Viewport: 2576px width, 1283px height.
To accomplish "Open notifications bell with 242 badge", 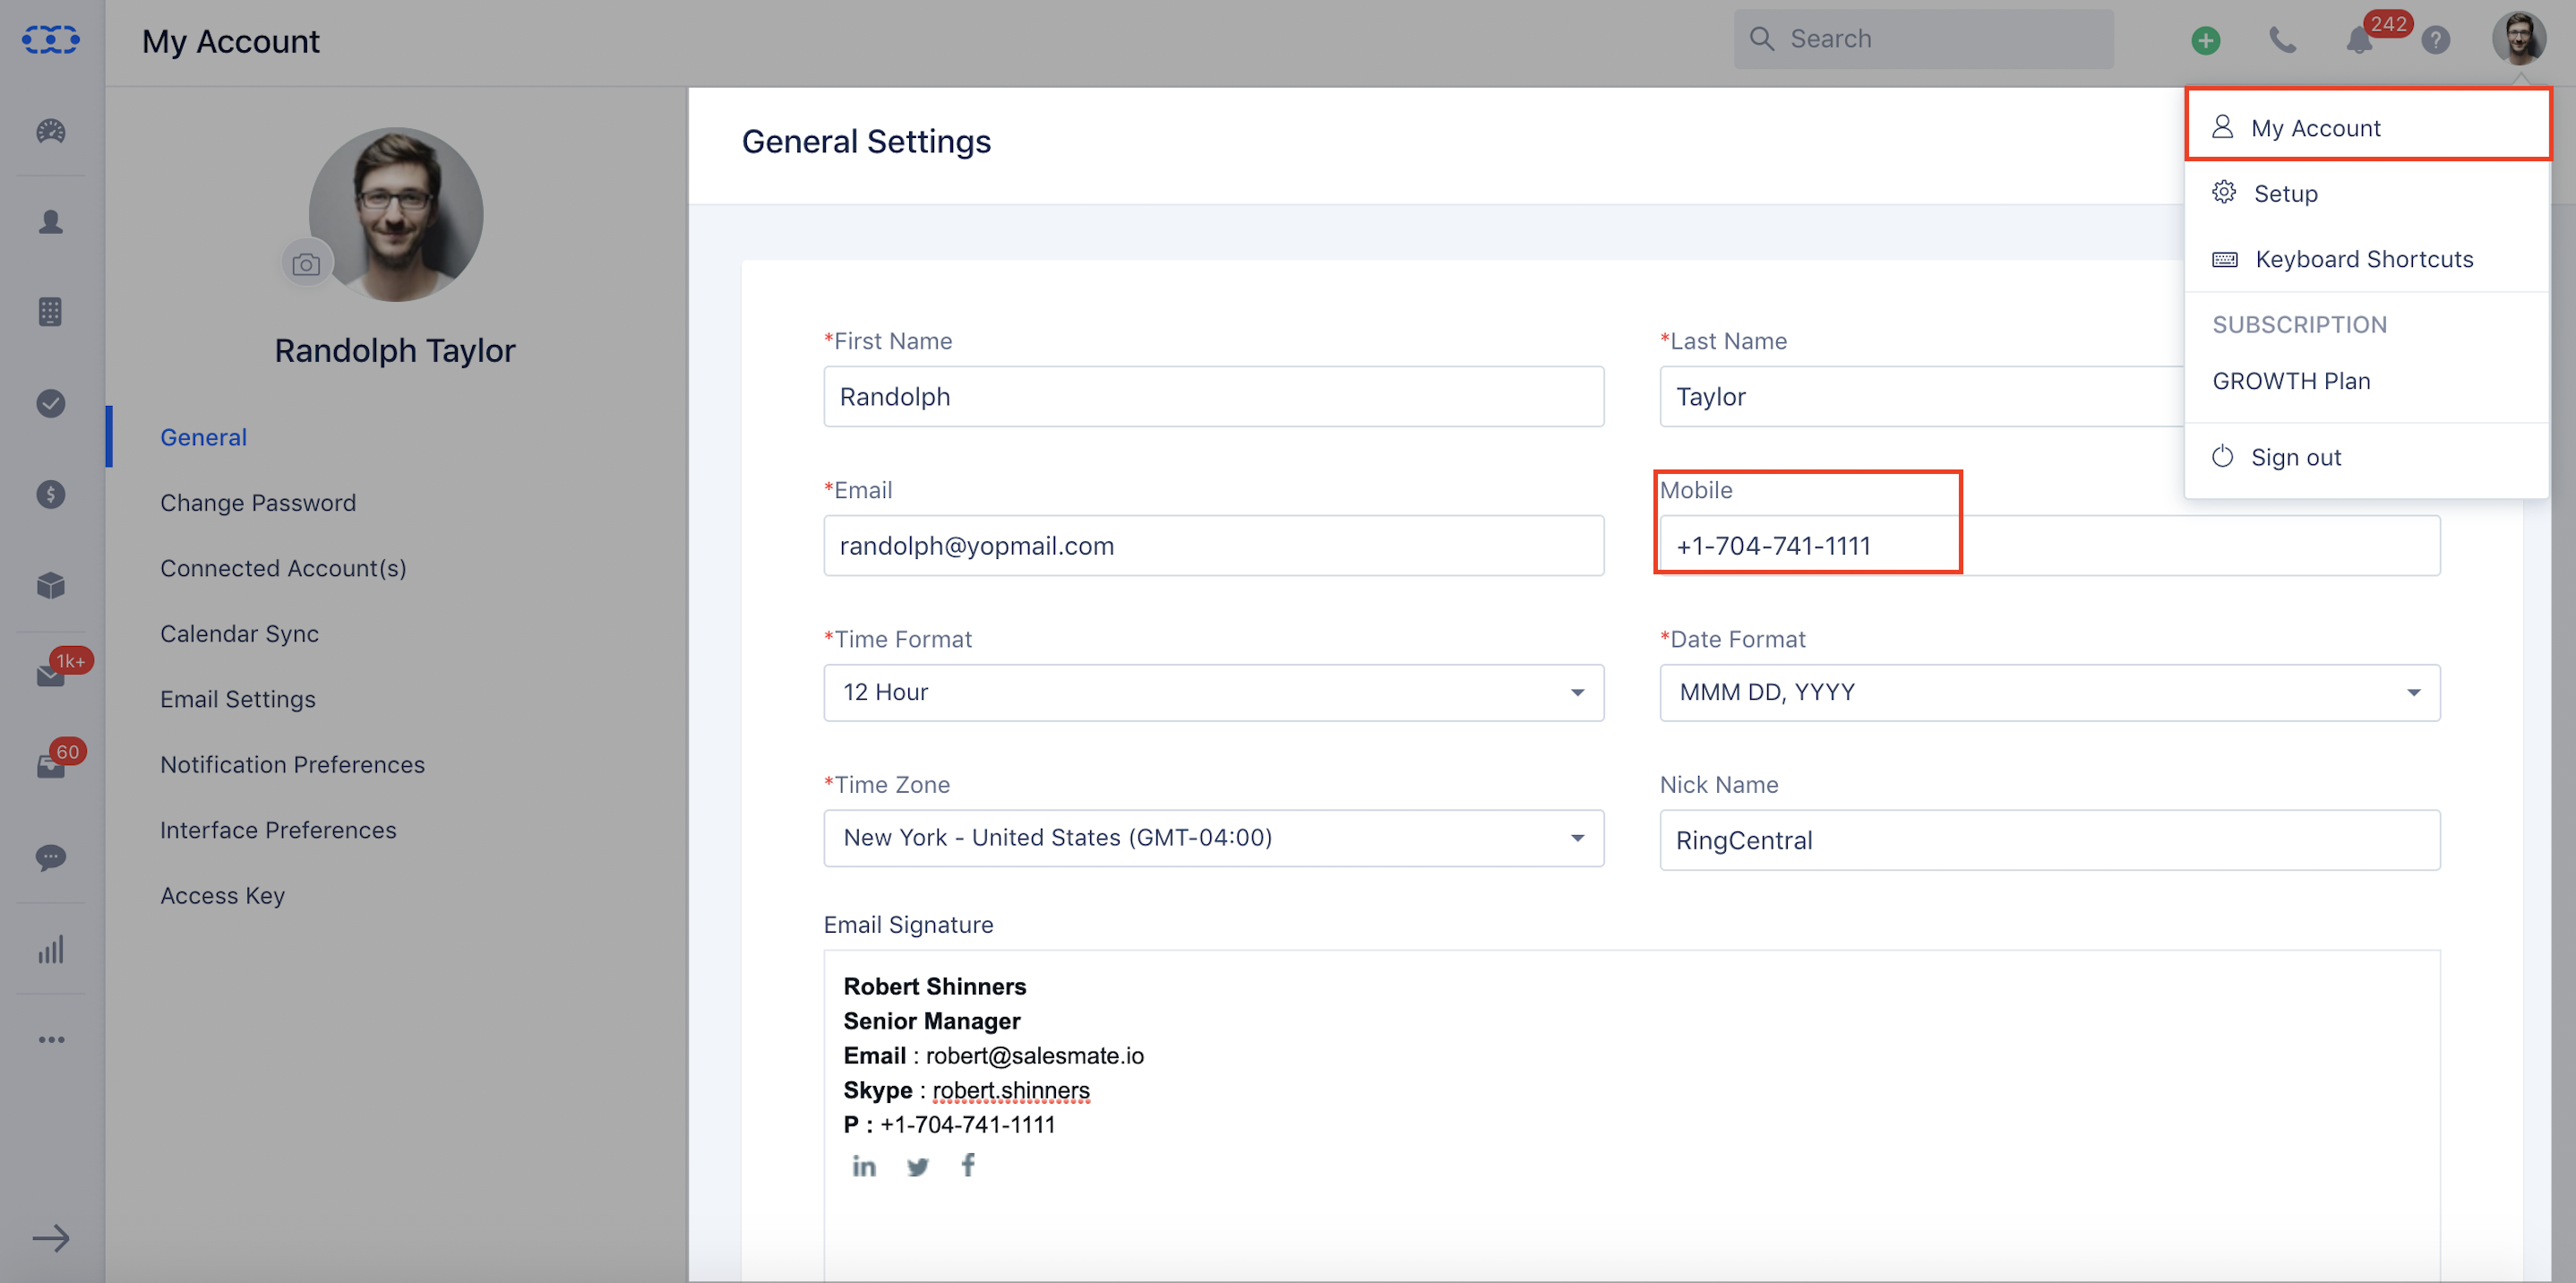I will point(2359,40).
